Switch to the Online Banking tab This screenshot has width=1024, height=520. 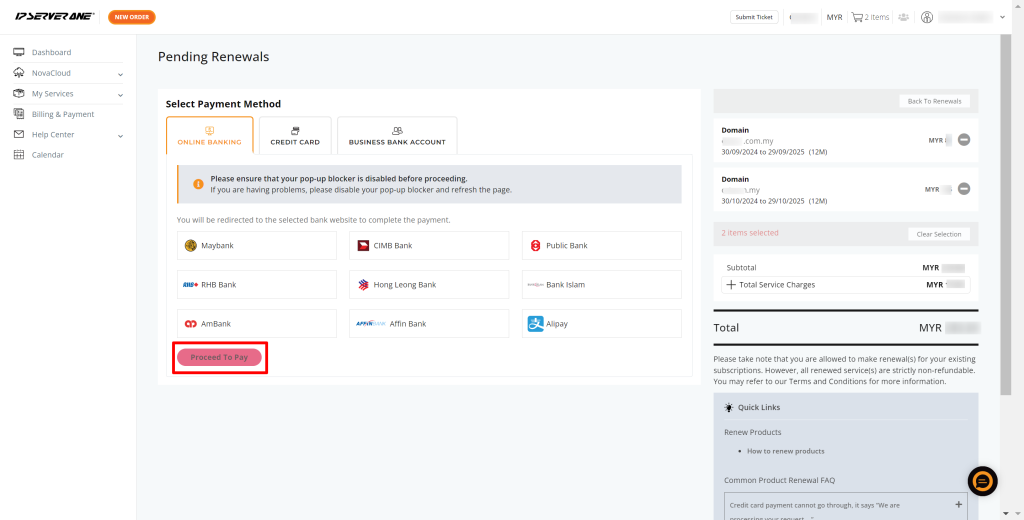(210, 135)
